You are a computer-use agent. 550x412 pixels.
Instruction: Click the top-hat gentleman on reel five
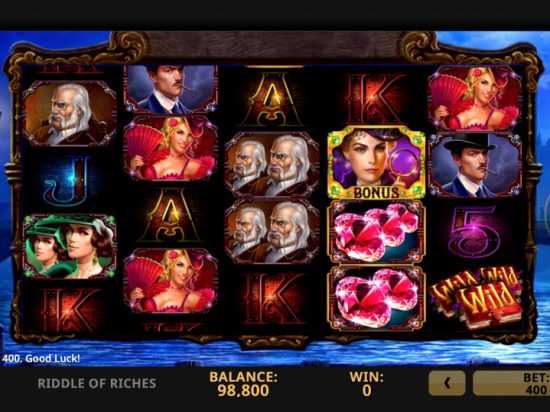point(475,165)
